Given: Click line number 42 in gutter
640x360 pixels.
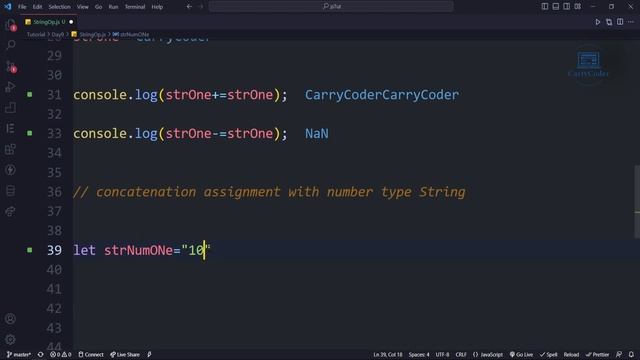Looking at the screenshot, I should pyautogui.click(x=54, y=309).
